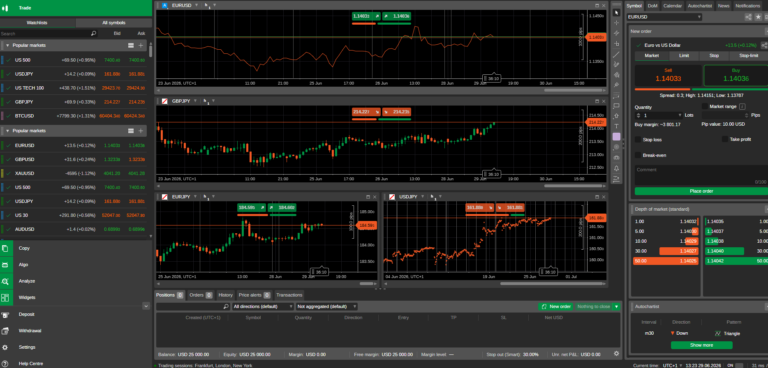Switch to the All symbols tab

click(x=114, y=23)
